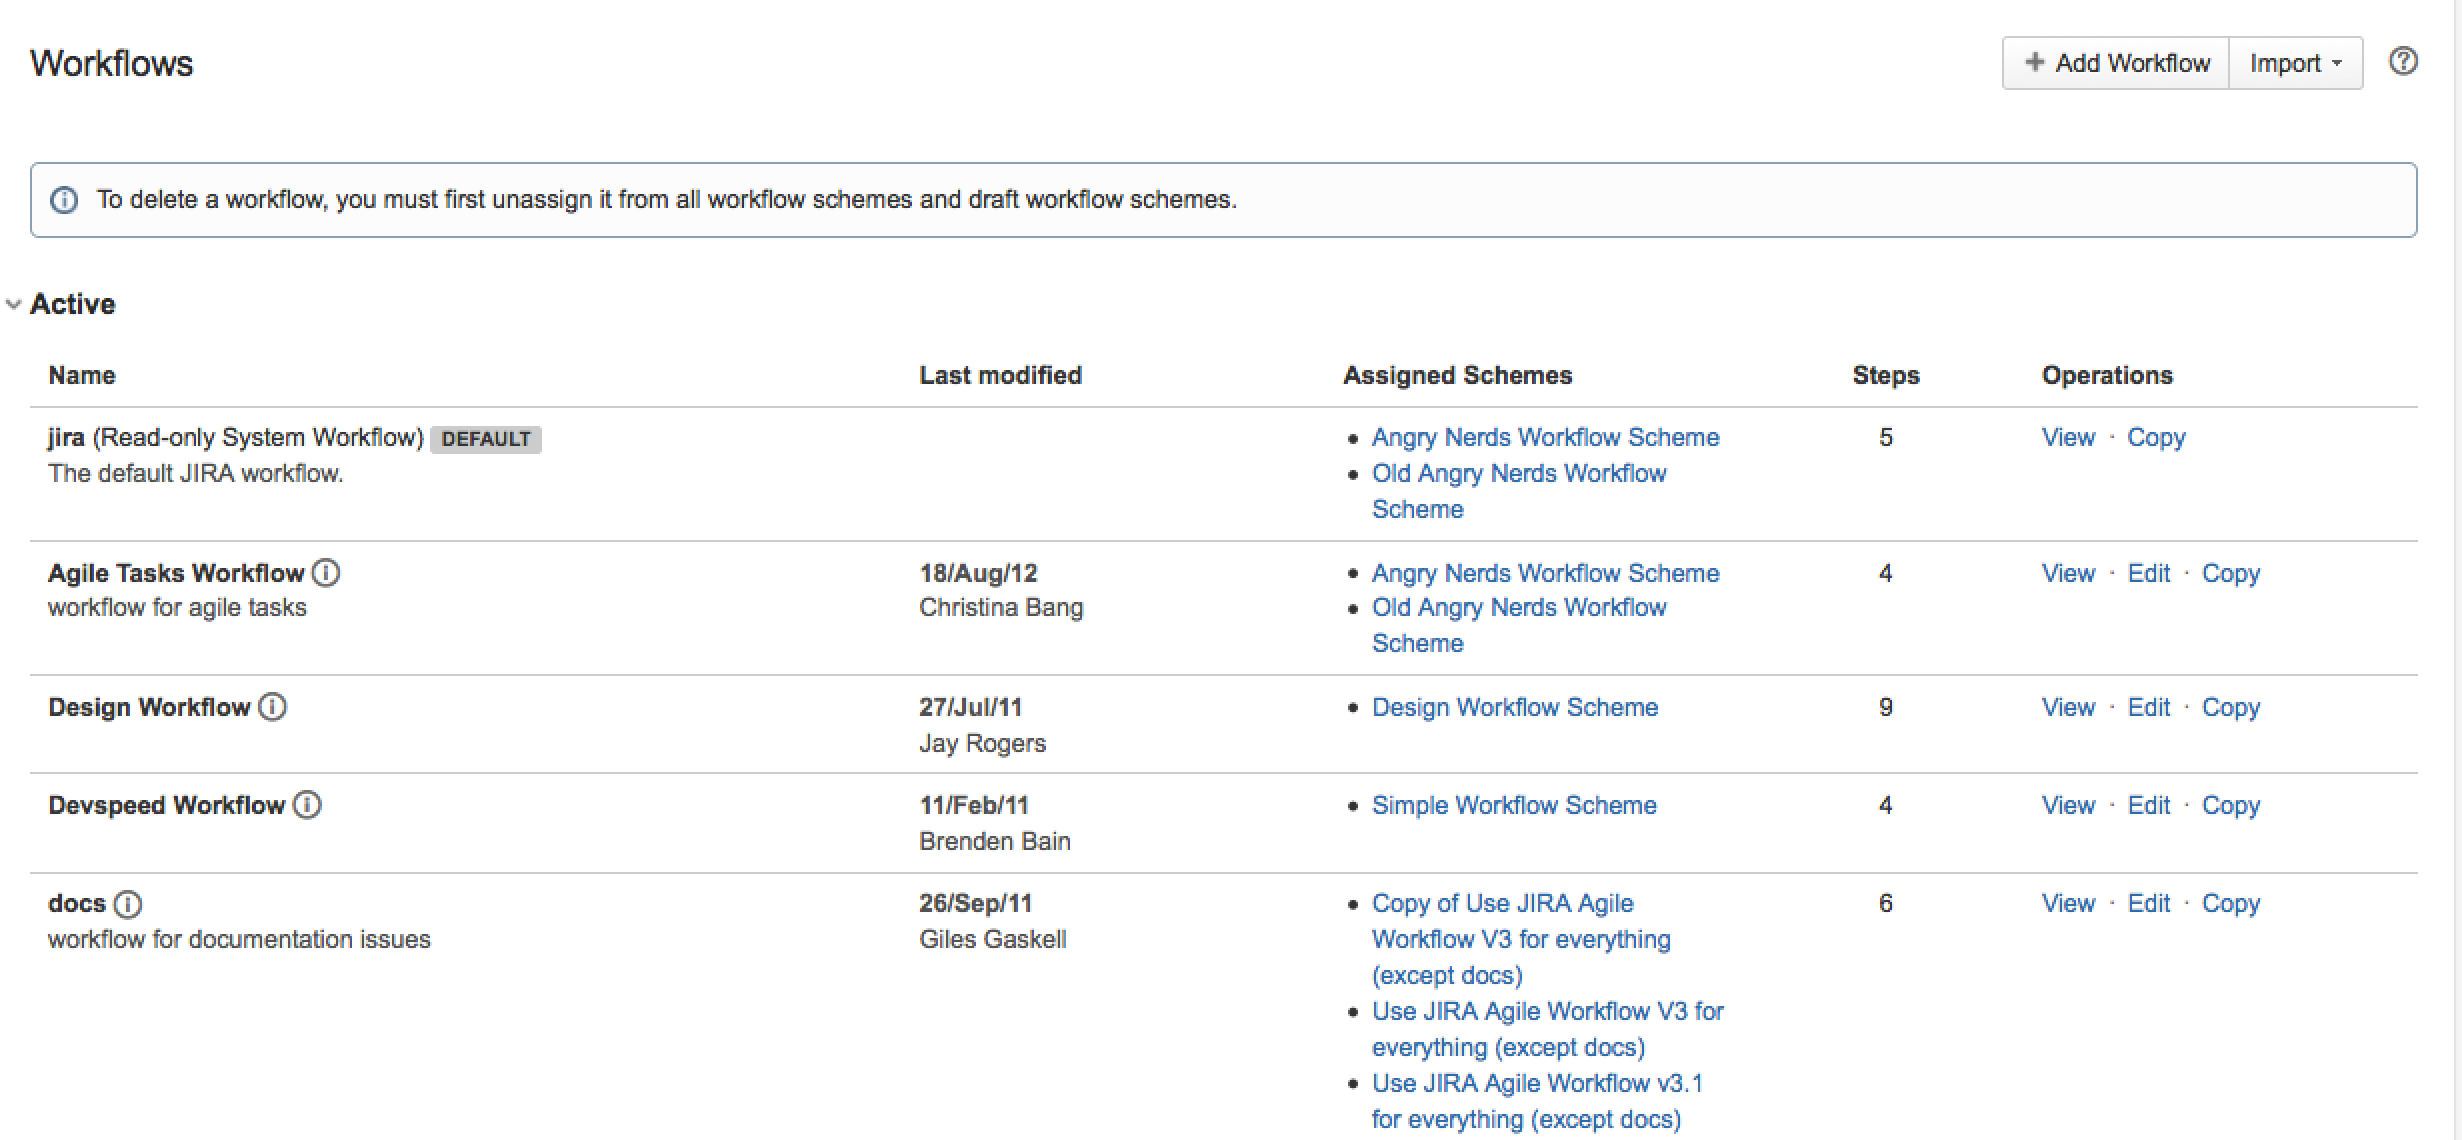Click the info icon in the delete-workflow notice

click(x=64, y=200)
